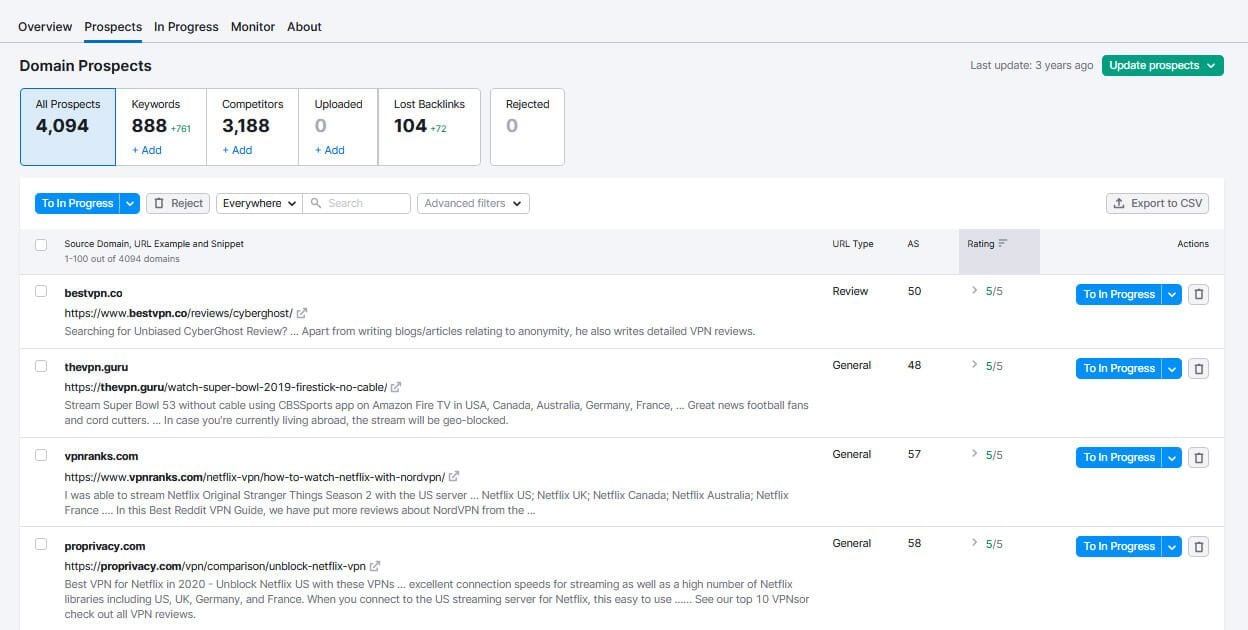1248x630 pixels.
Task: Expand rating details for proprivacy.com
Action: [x=975, y=543]
